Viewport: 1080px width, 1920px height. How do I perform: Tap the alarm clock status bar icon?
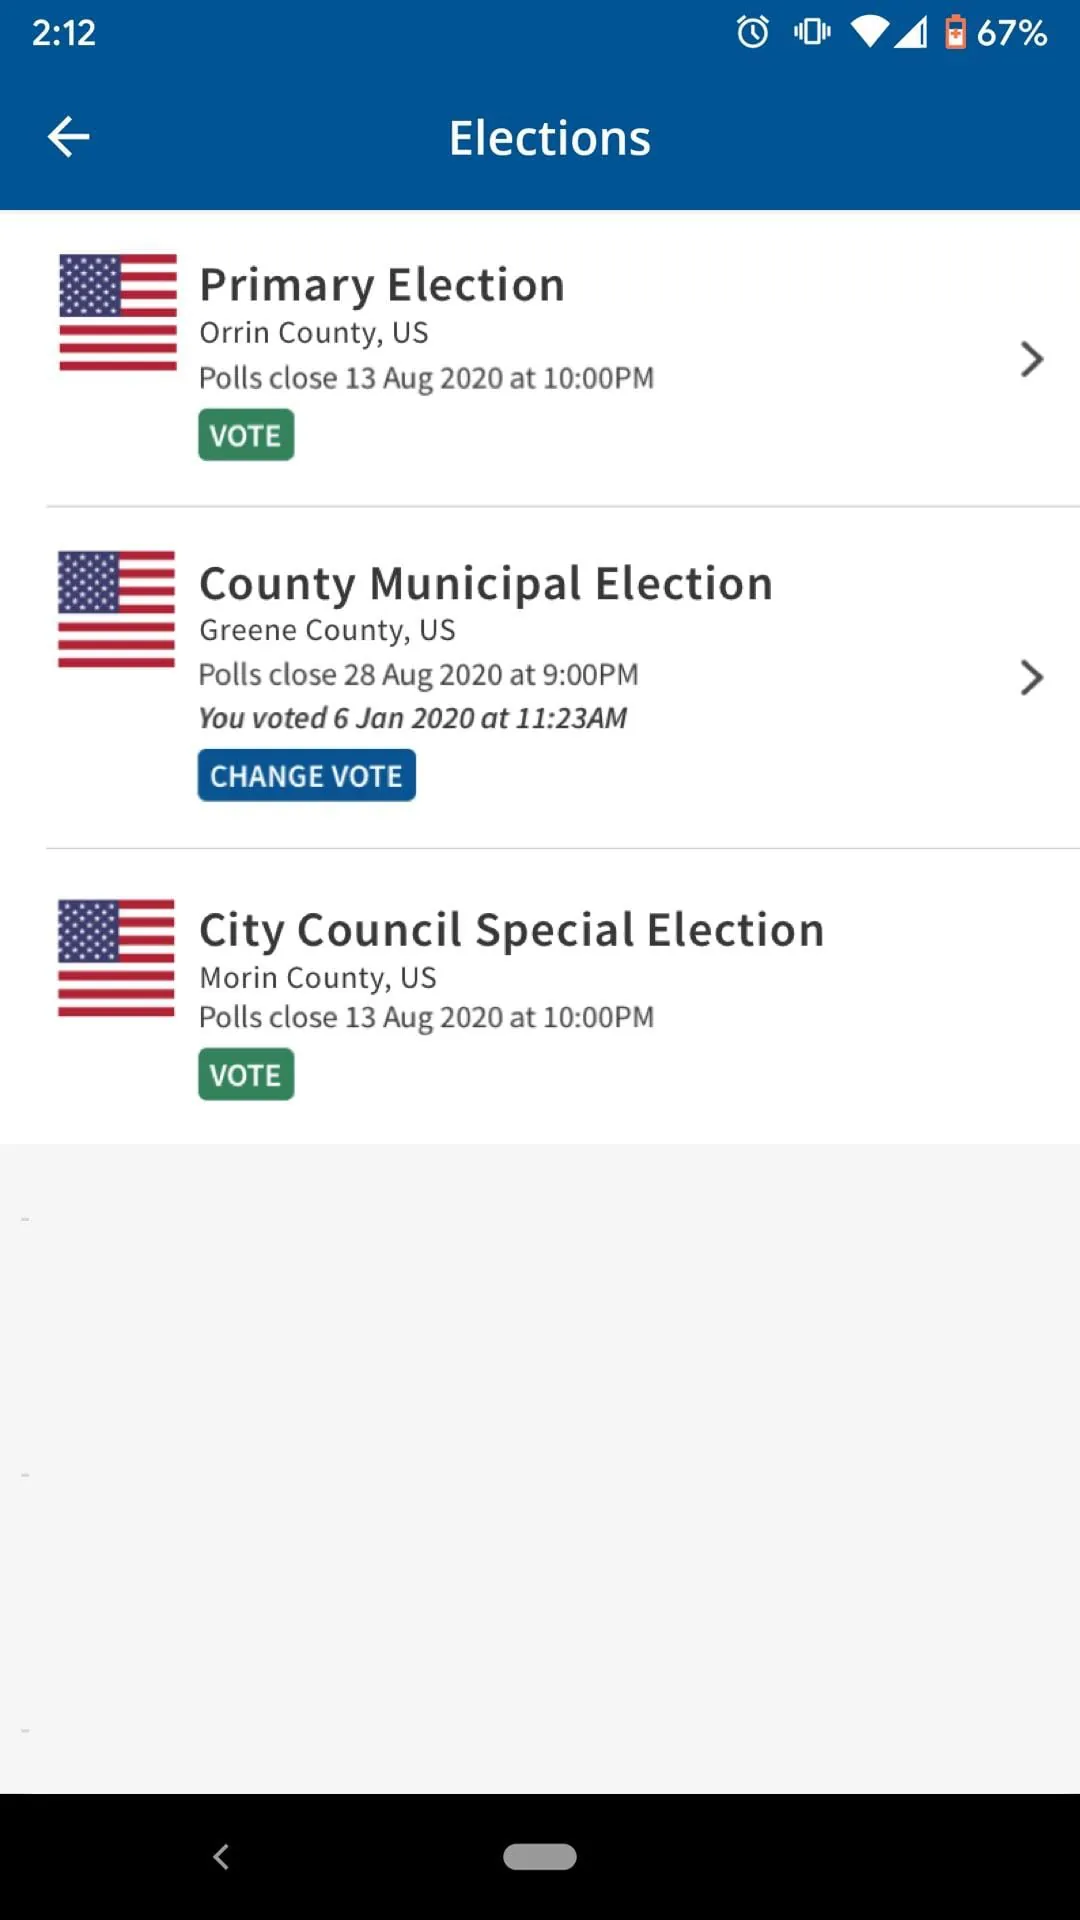[x=753, y=33]
